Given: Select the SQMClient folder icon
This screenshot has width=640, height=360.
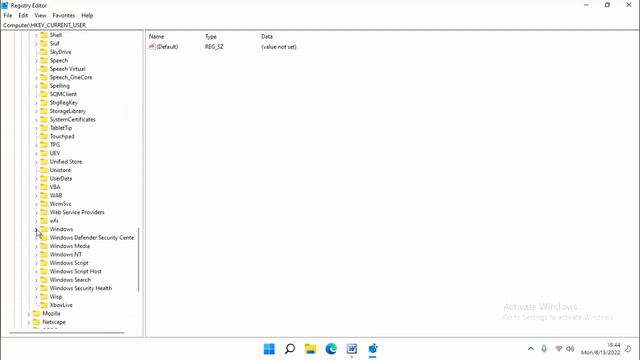Looking at the screenshot, I should pos(44,94).
